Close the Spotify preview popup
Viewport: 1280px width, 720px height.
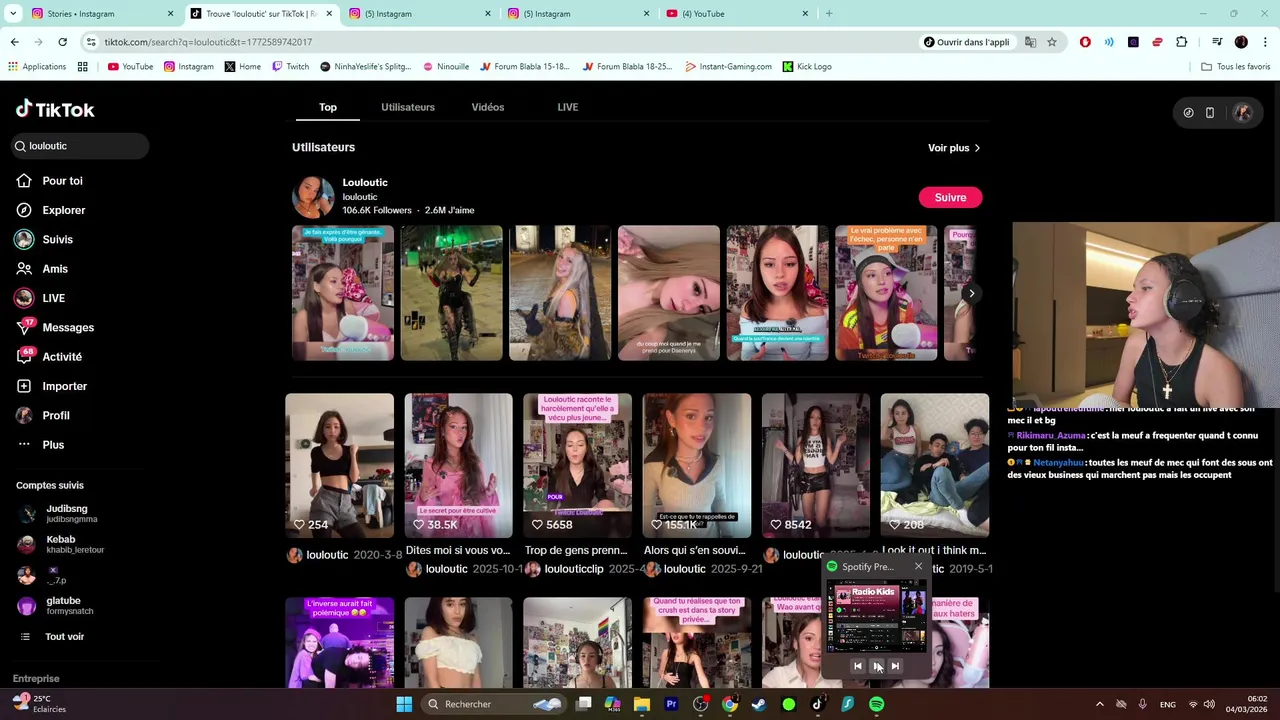tap(918, 567)
